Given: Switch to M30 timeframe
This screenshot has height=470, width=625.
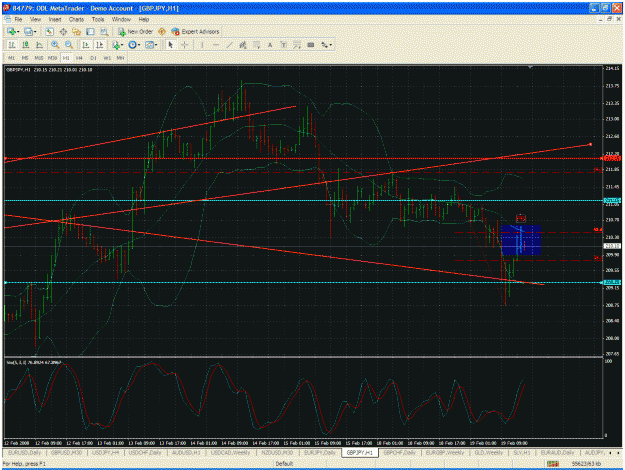Looking at the screenshot, I should tap(52, 58).
